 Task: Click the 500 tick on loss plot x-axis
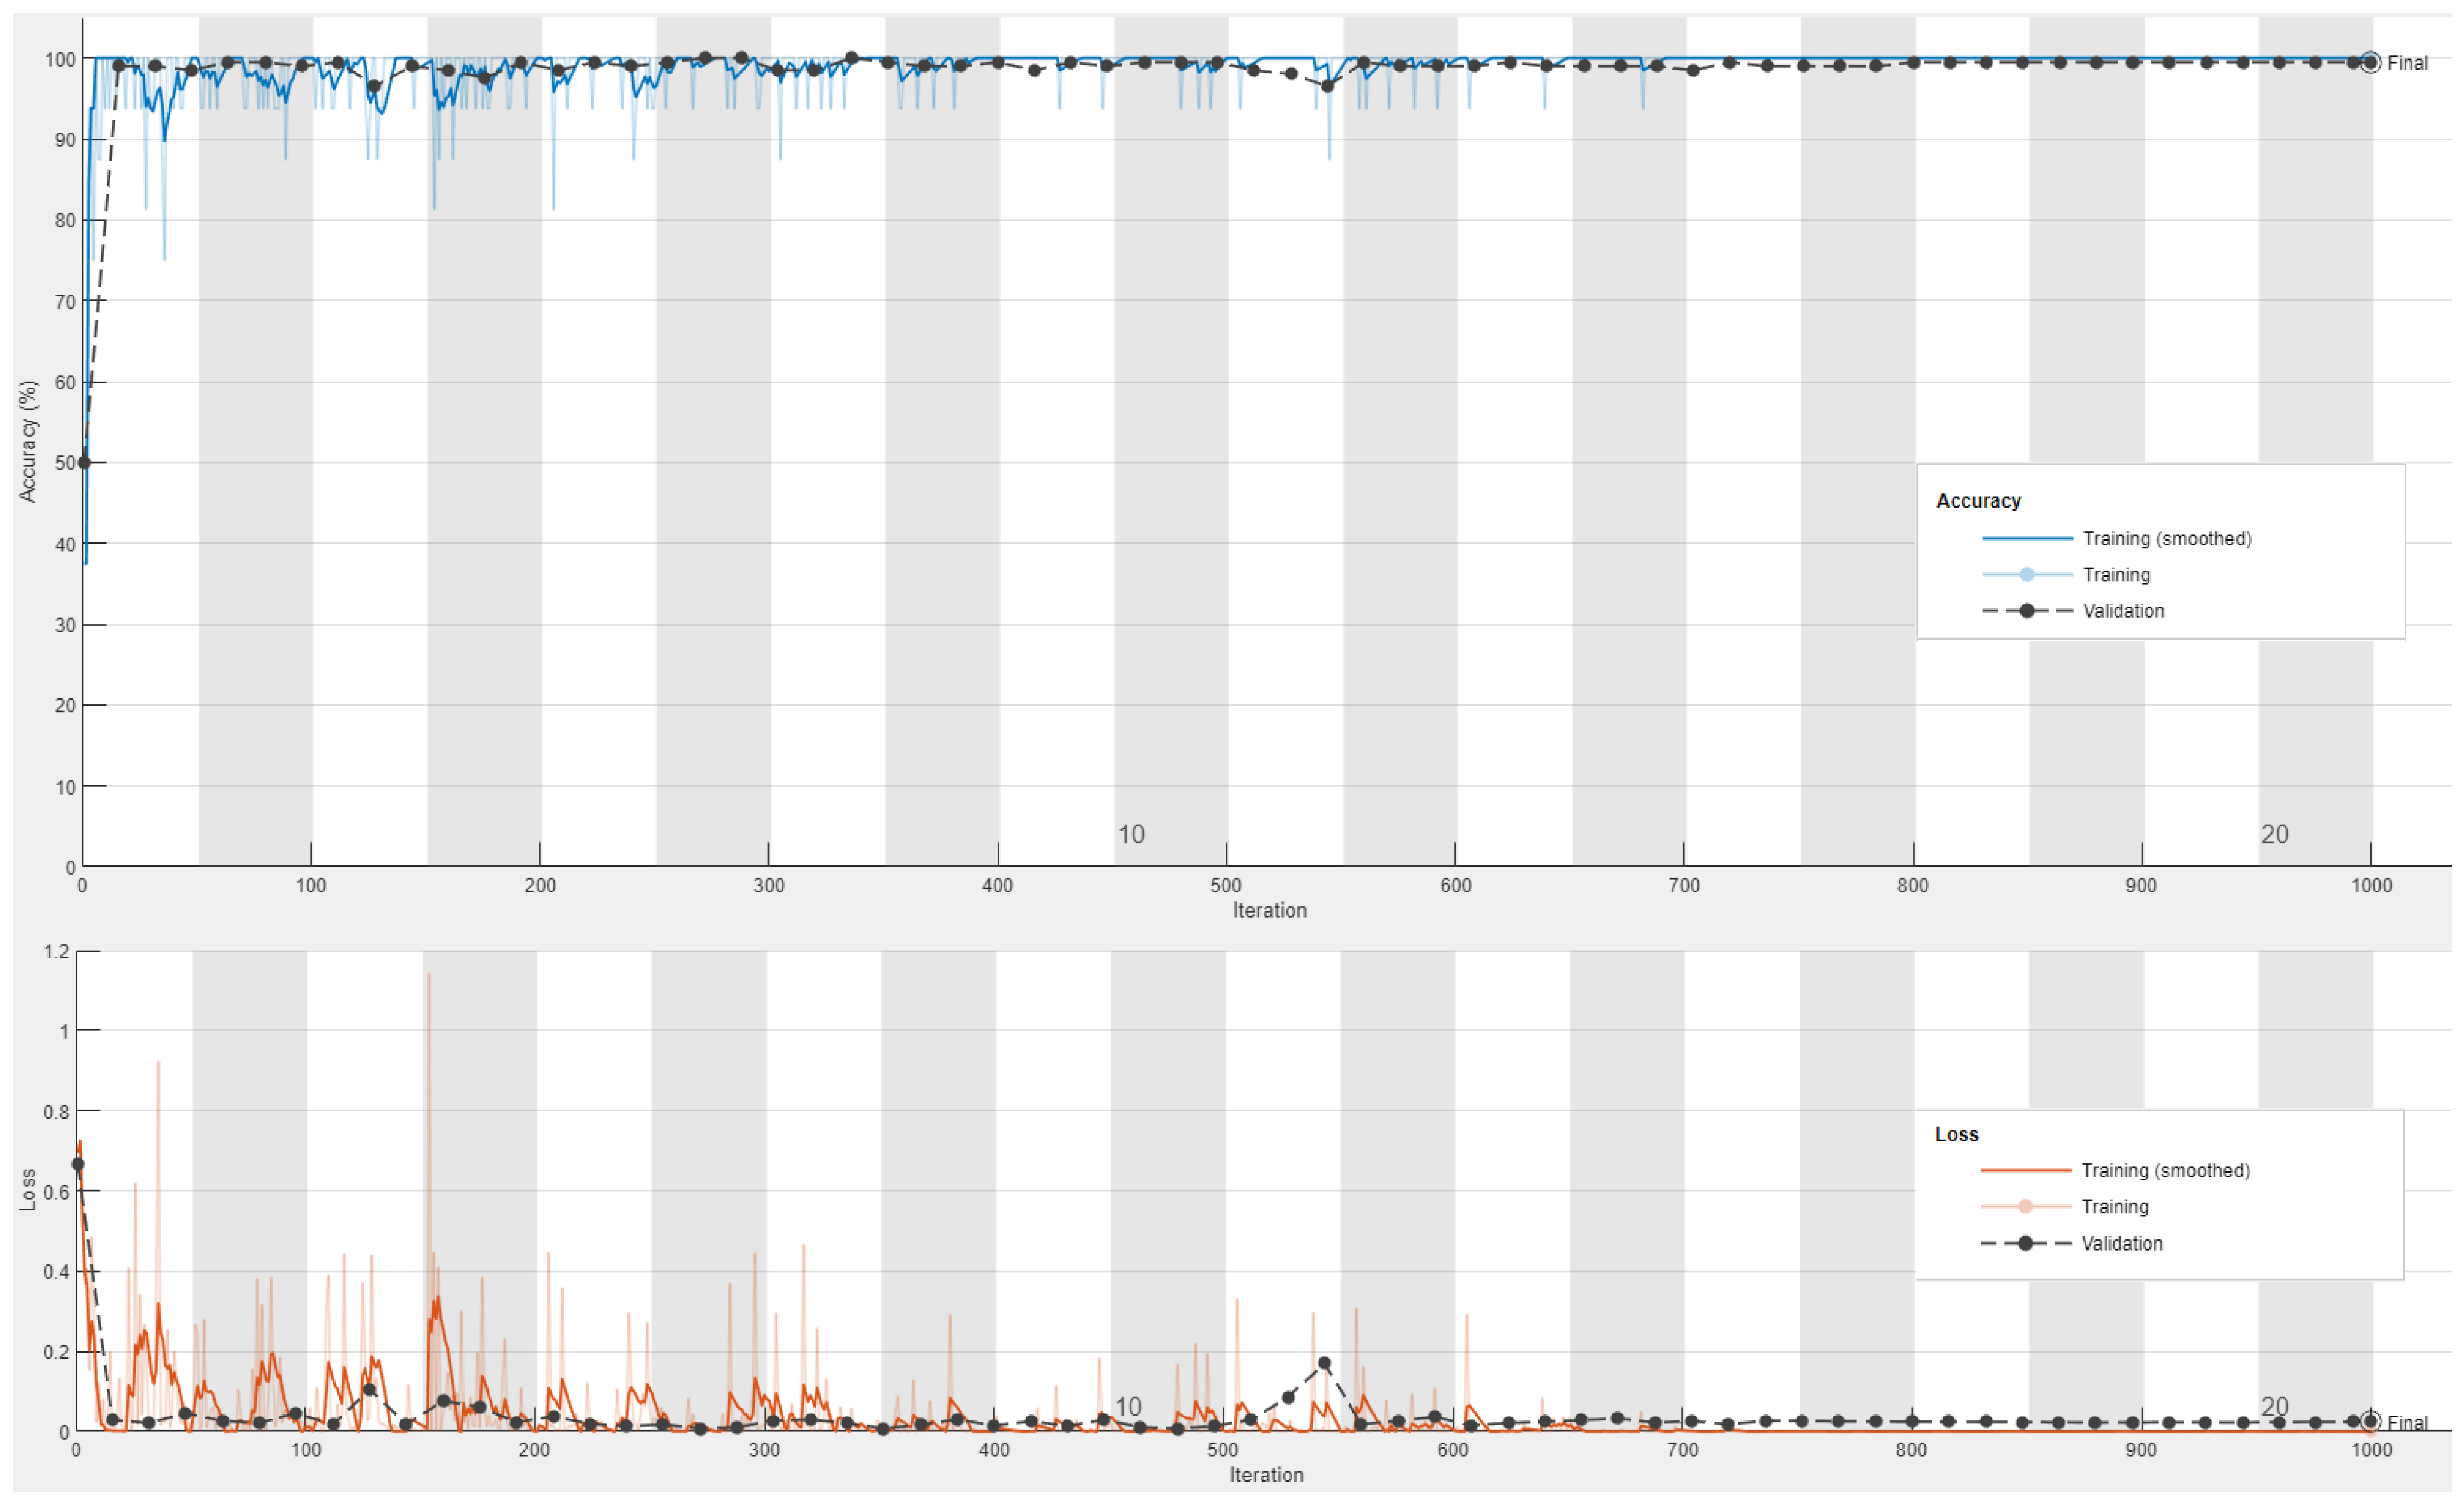click(1223, 1450)
